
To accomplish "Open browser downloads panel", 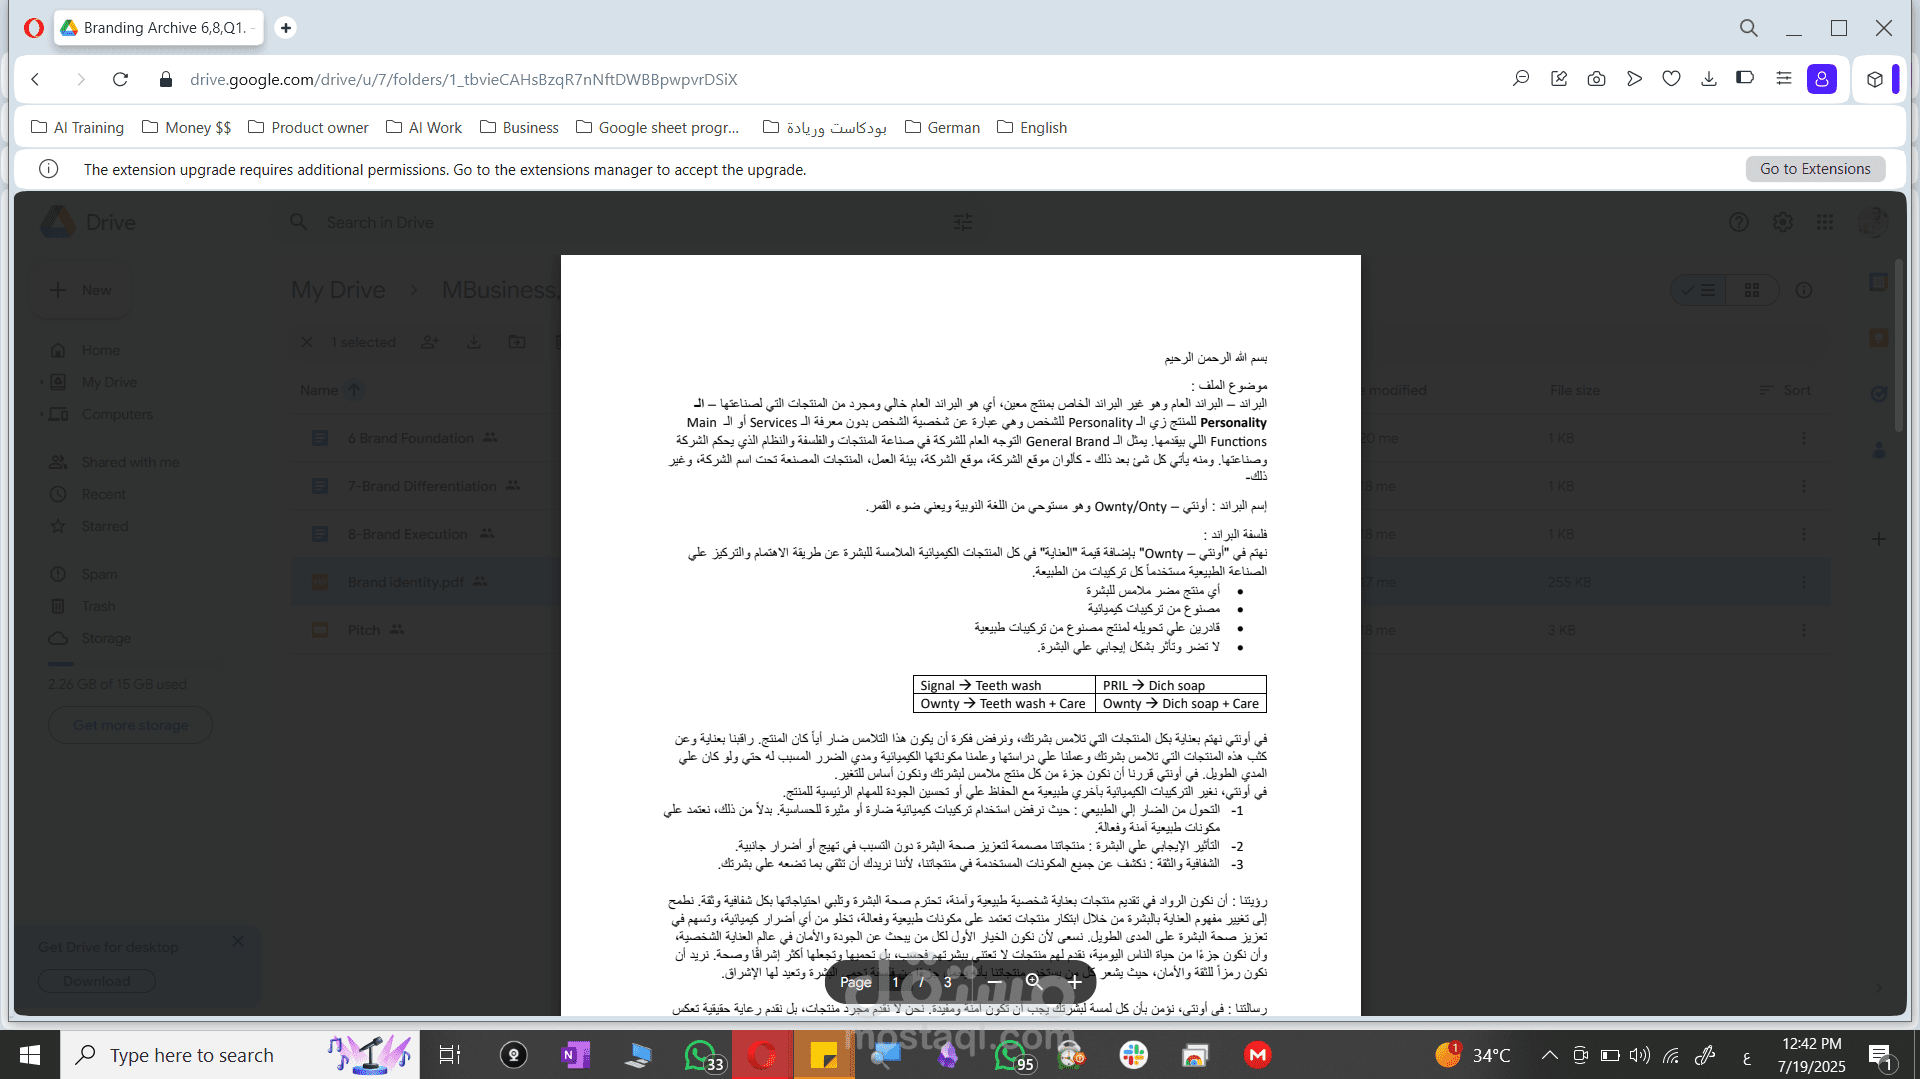I will 1709,79.
